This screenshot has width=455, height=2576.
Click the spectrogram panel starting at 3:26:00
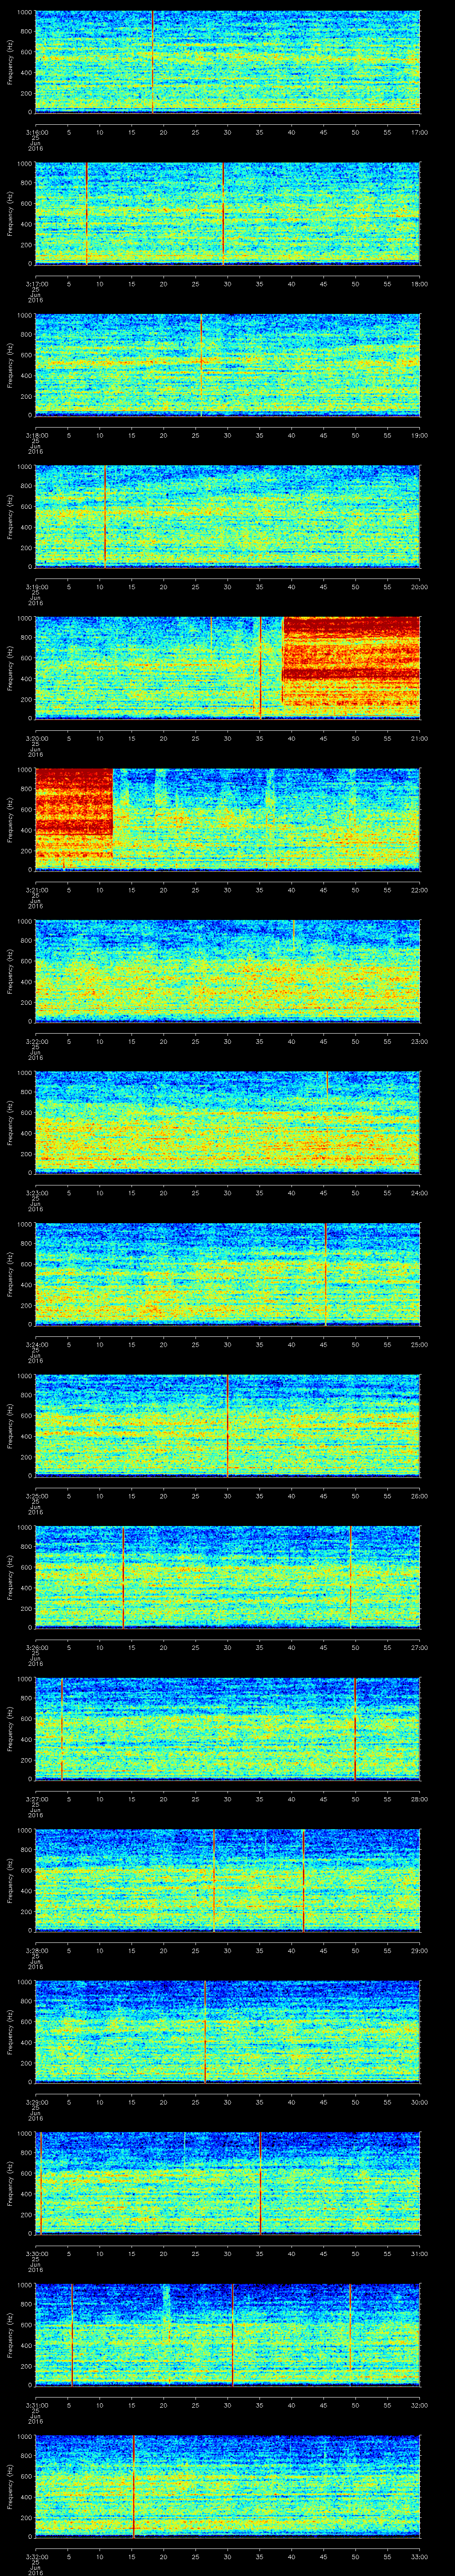228,1577
